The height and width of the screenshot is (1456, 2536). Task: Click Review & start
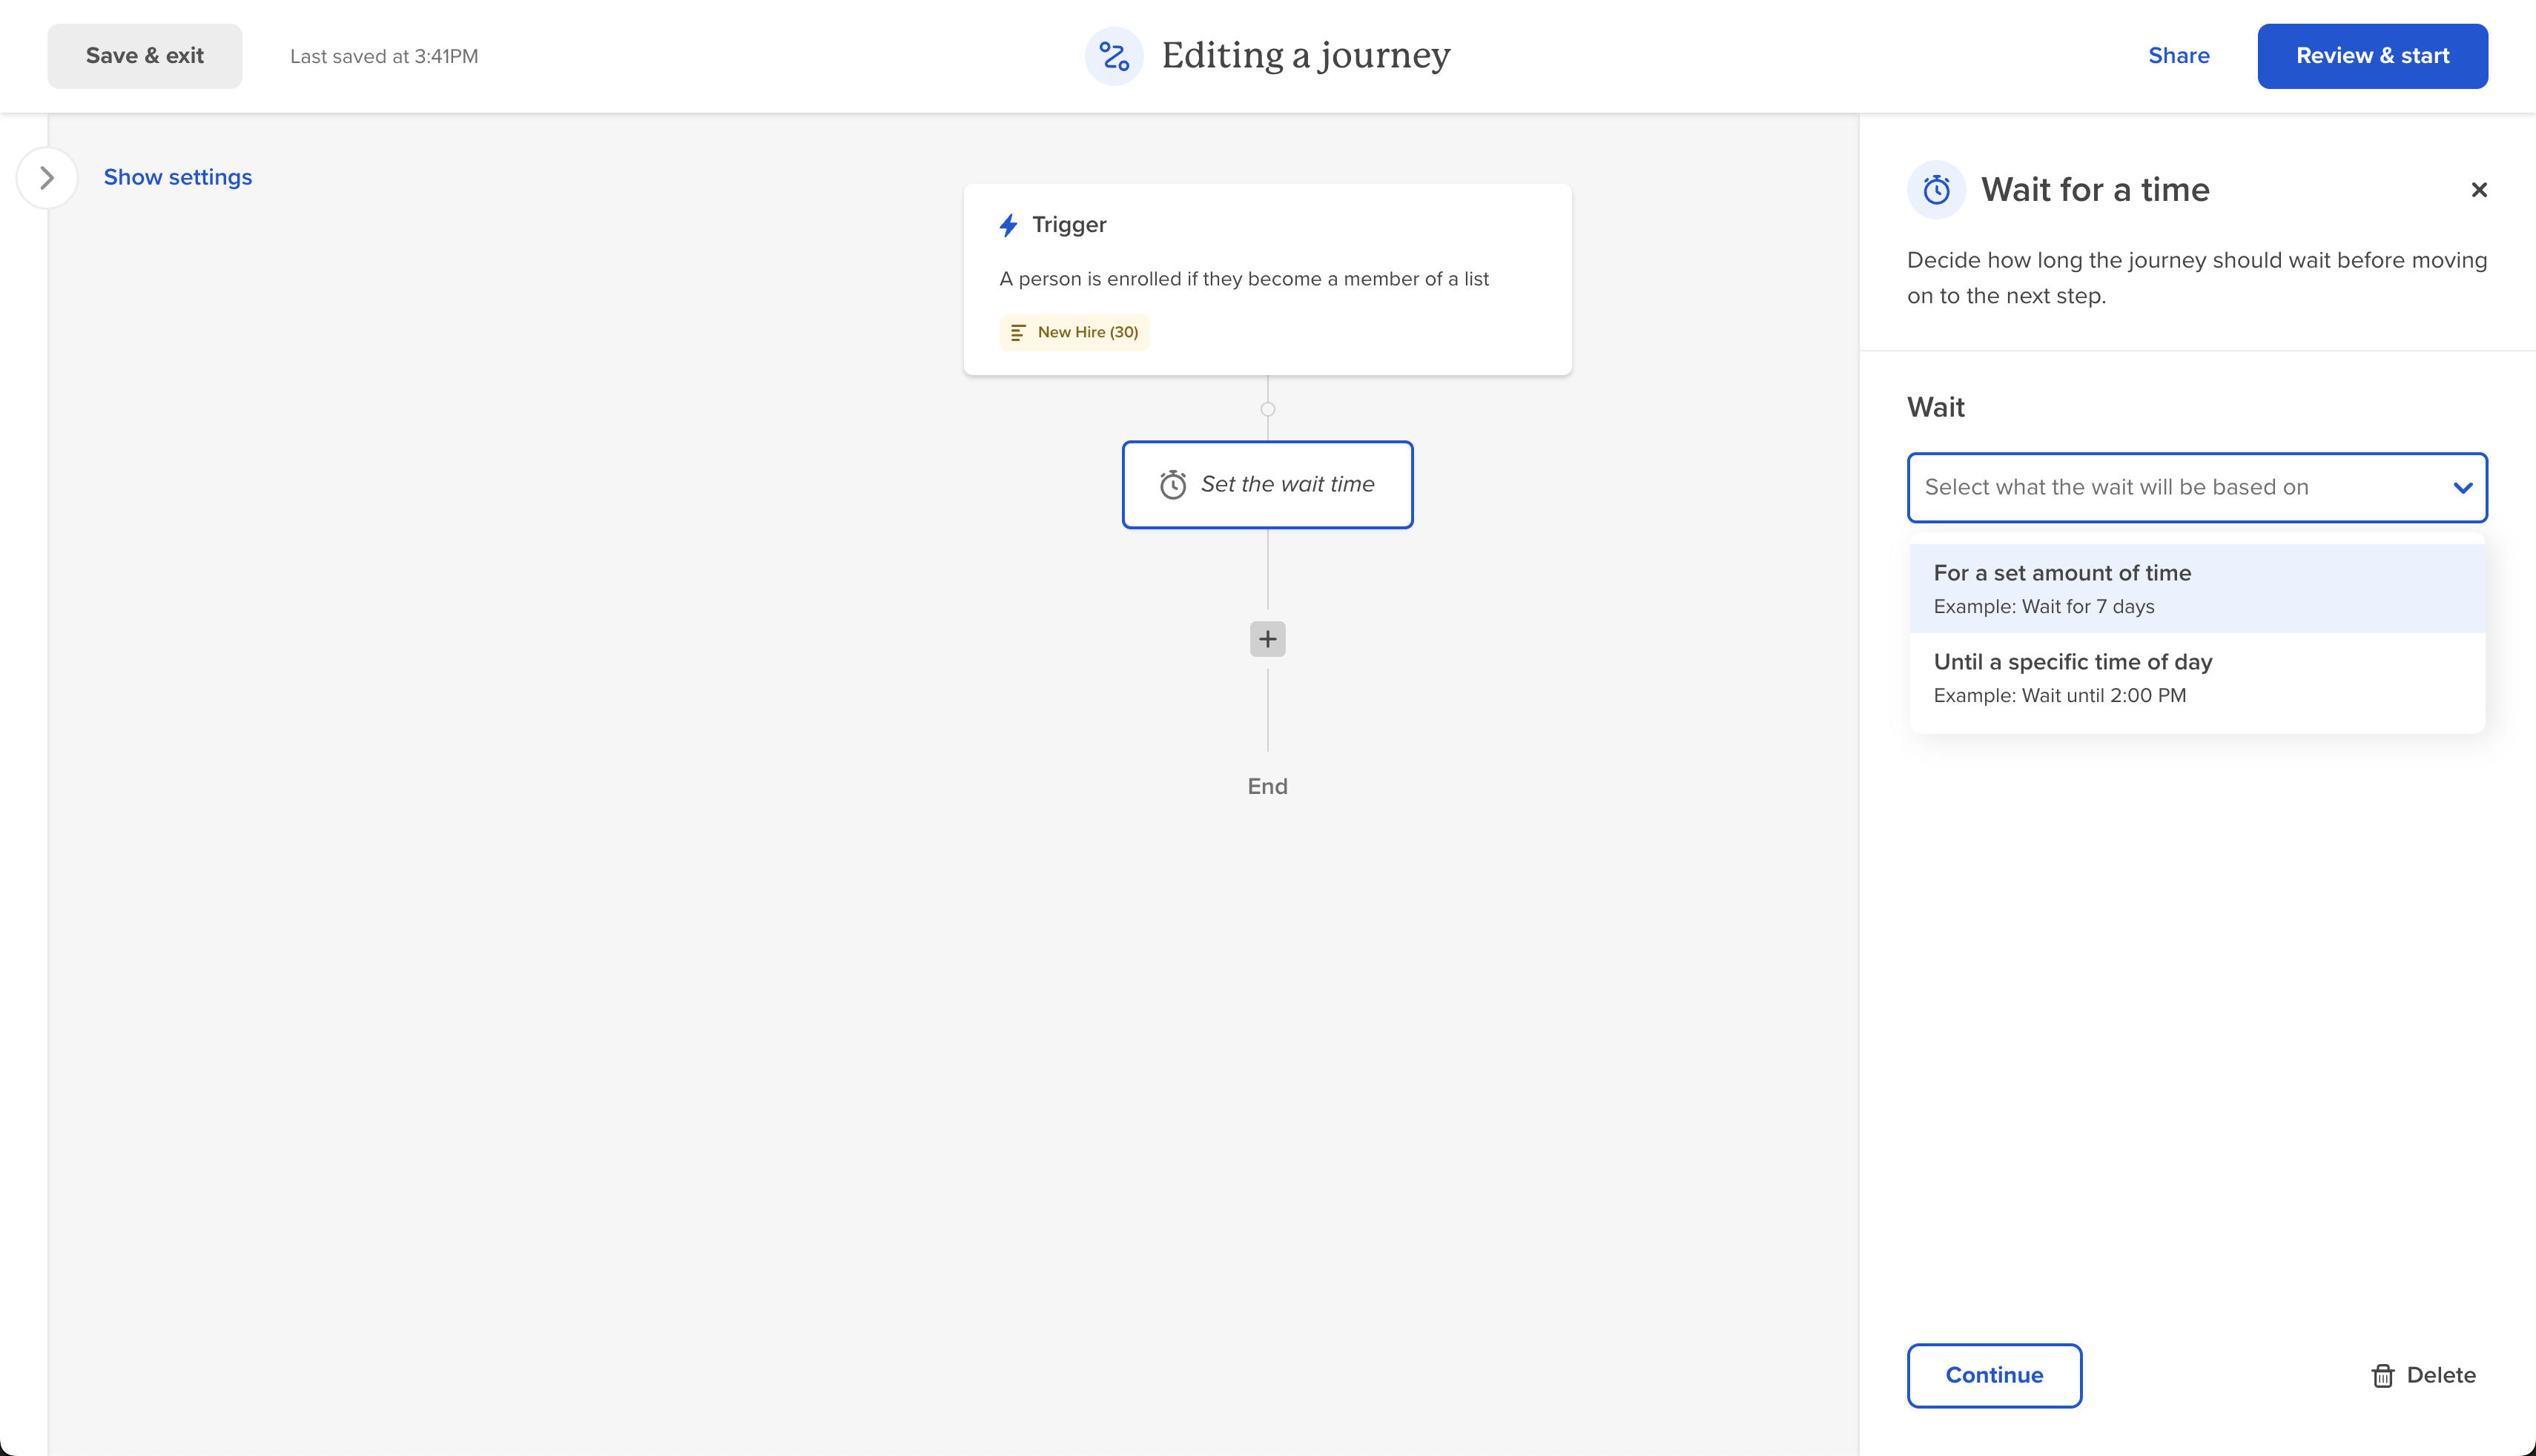point(2372,55)
